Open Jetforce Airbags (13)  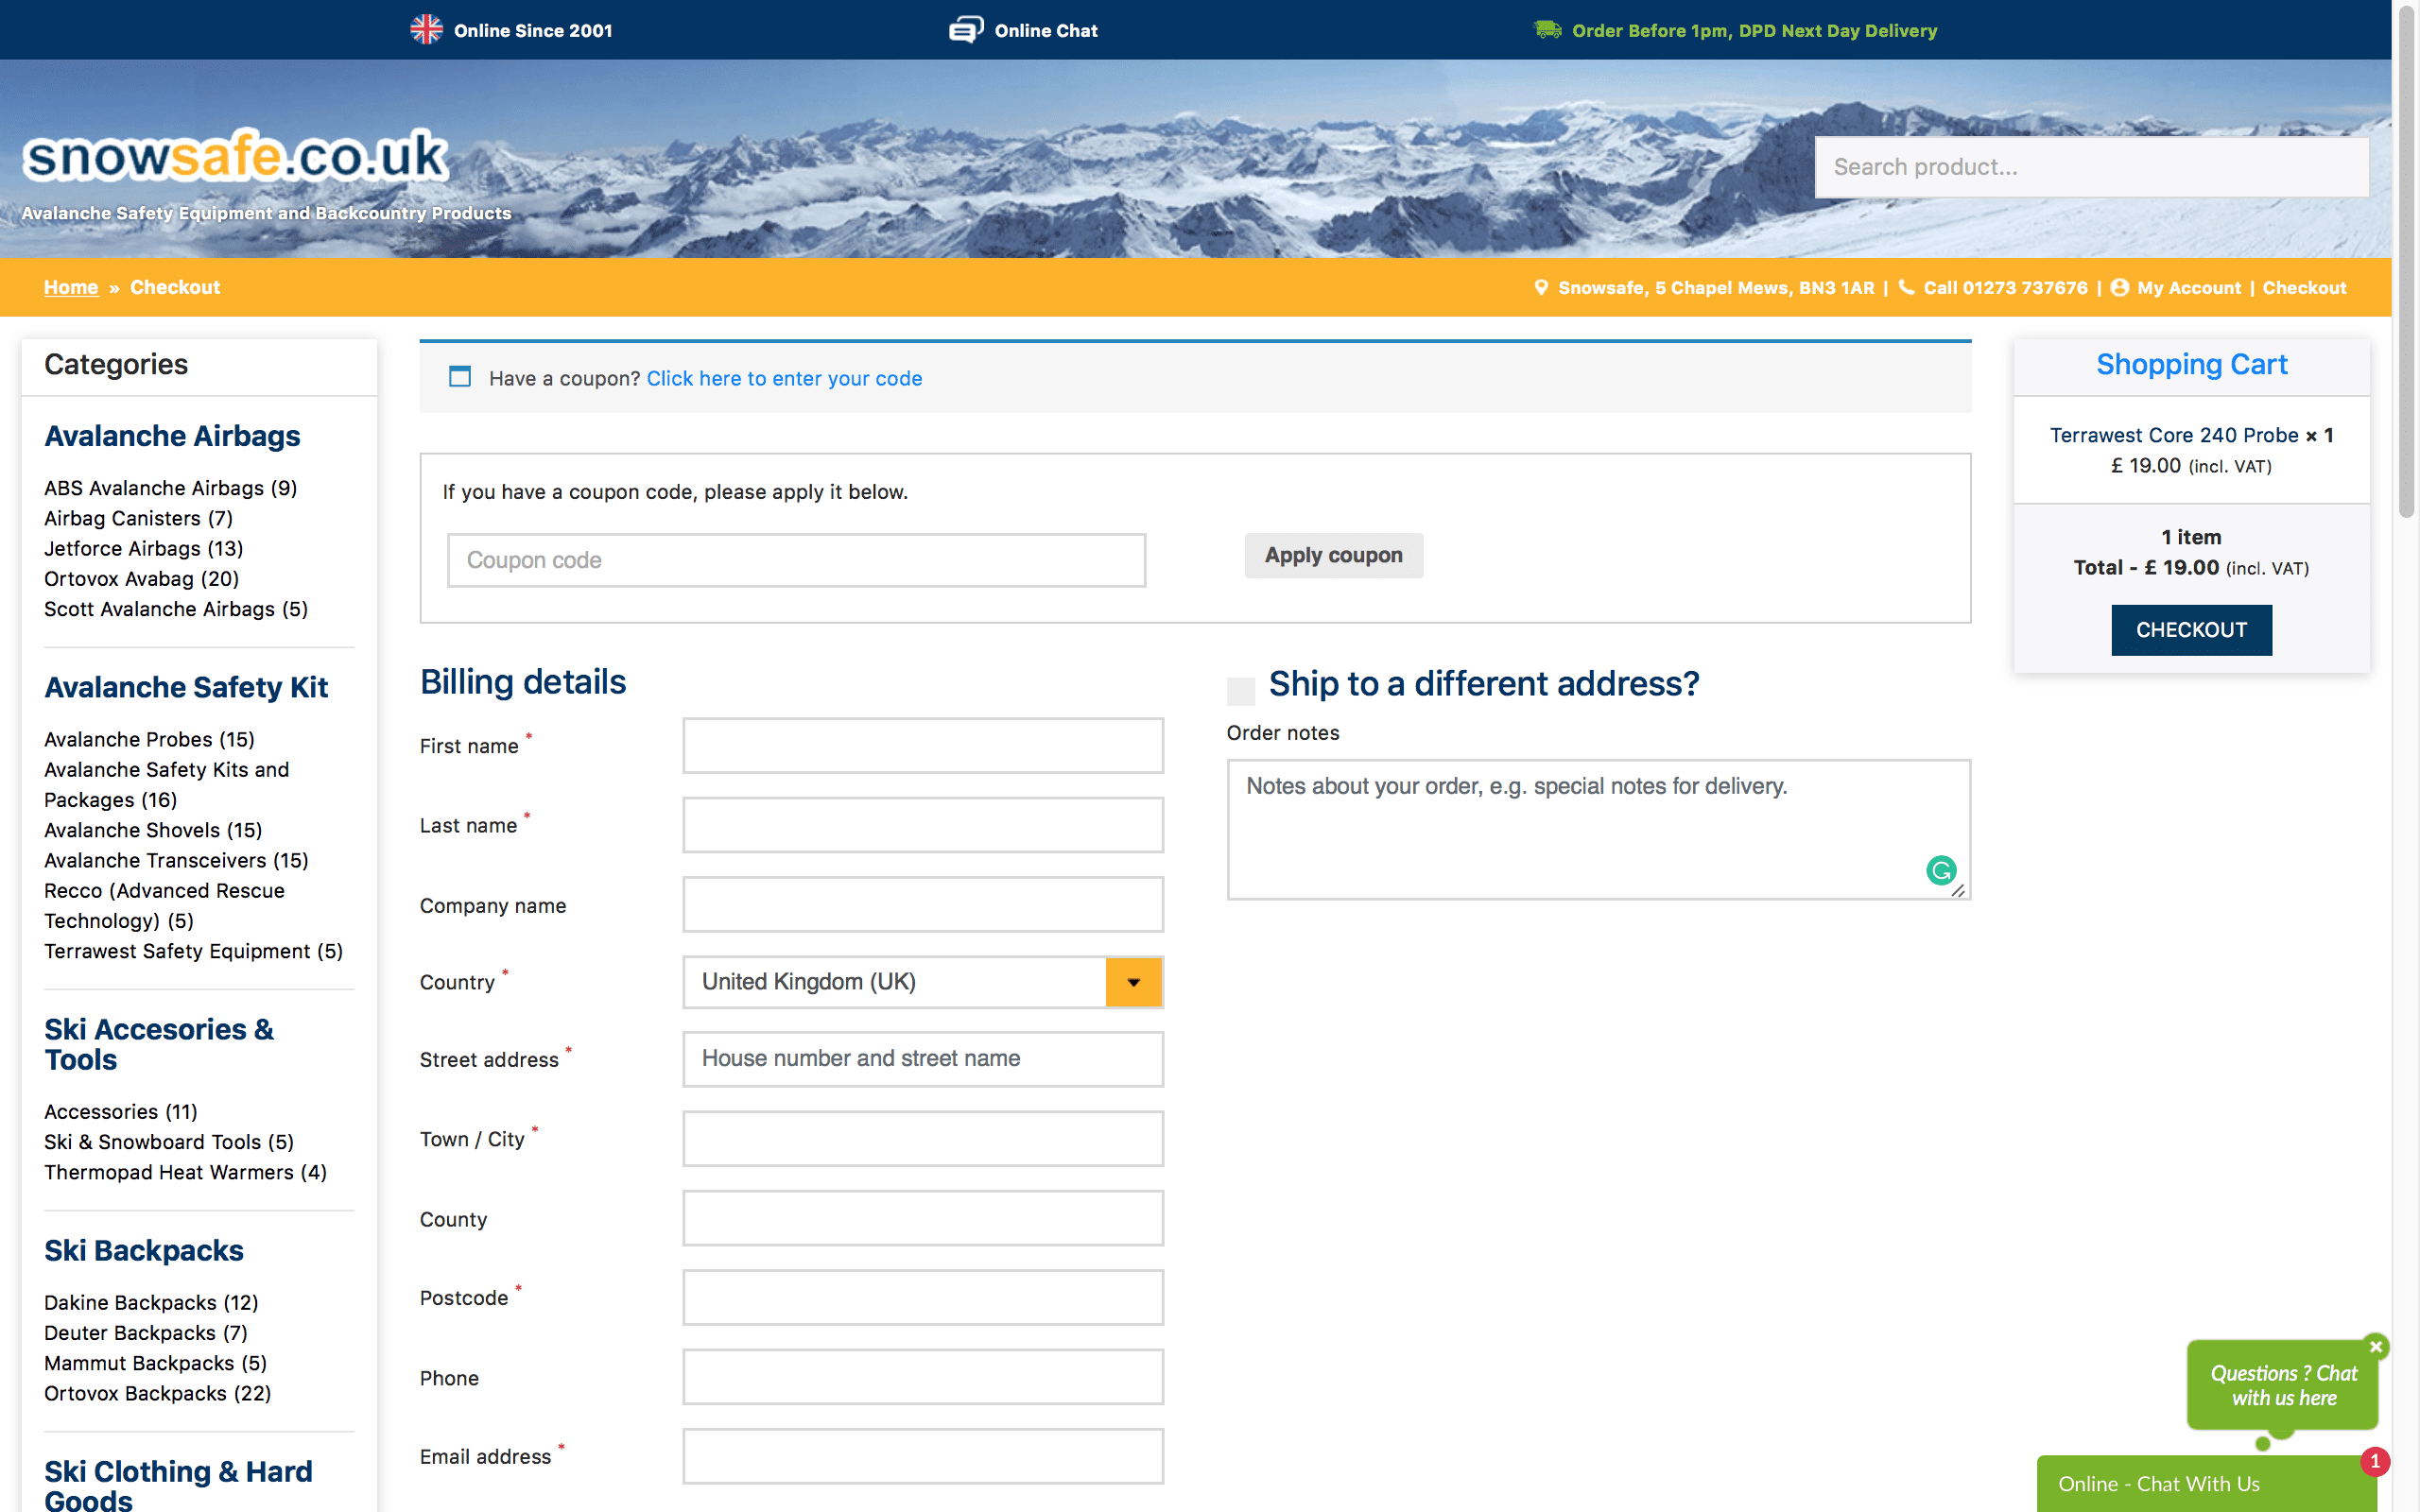(143, 548)
